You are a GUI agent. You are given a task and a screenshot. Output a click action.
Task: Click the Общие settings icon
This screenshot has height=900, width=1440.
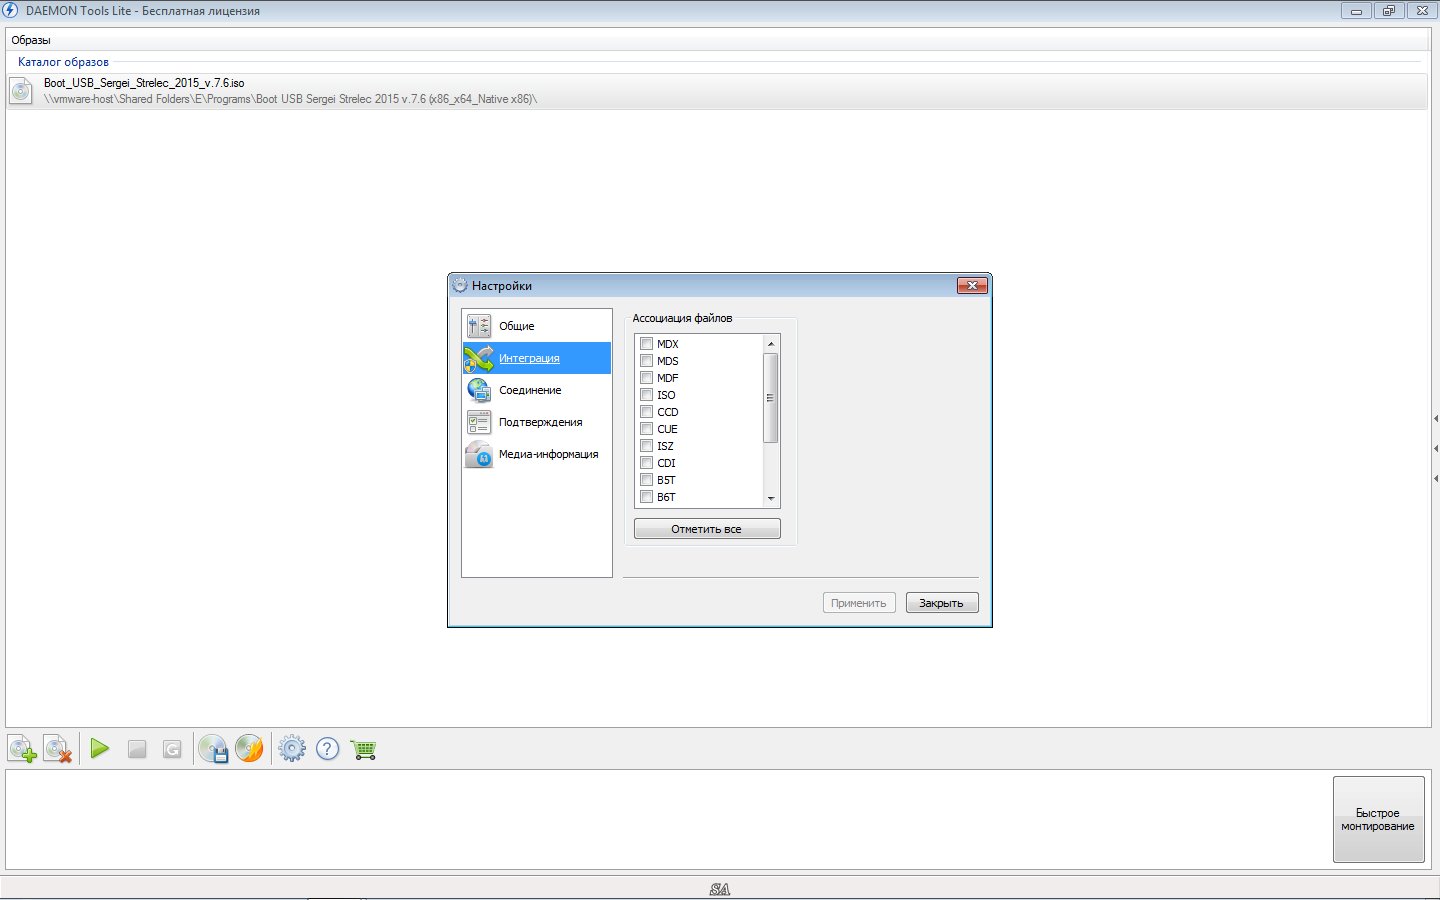pos(479,326)
